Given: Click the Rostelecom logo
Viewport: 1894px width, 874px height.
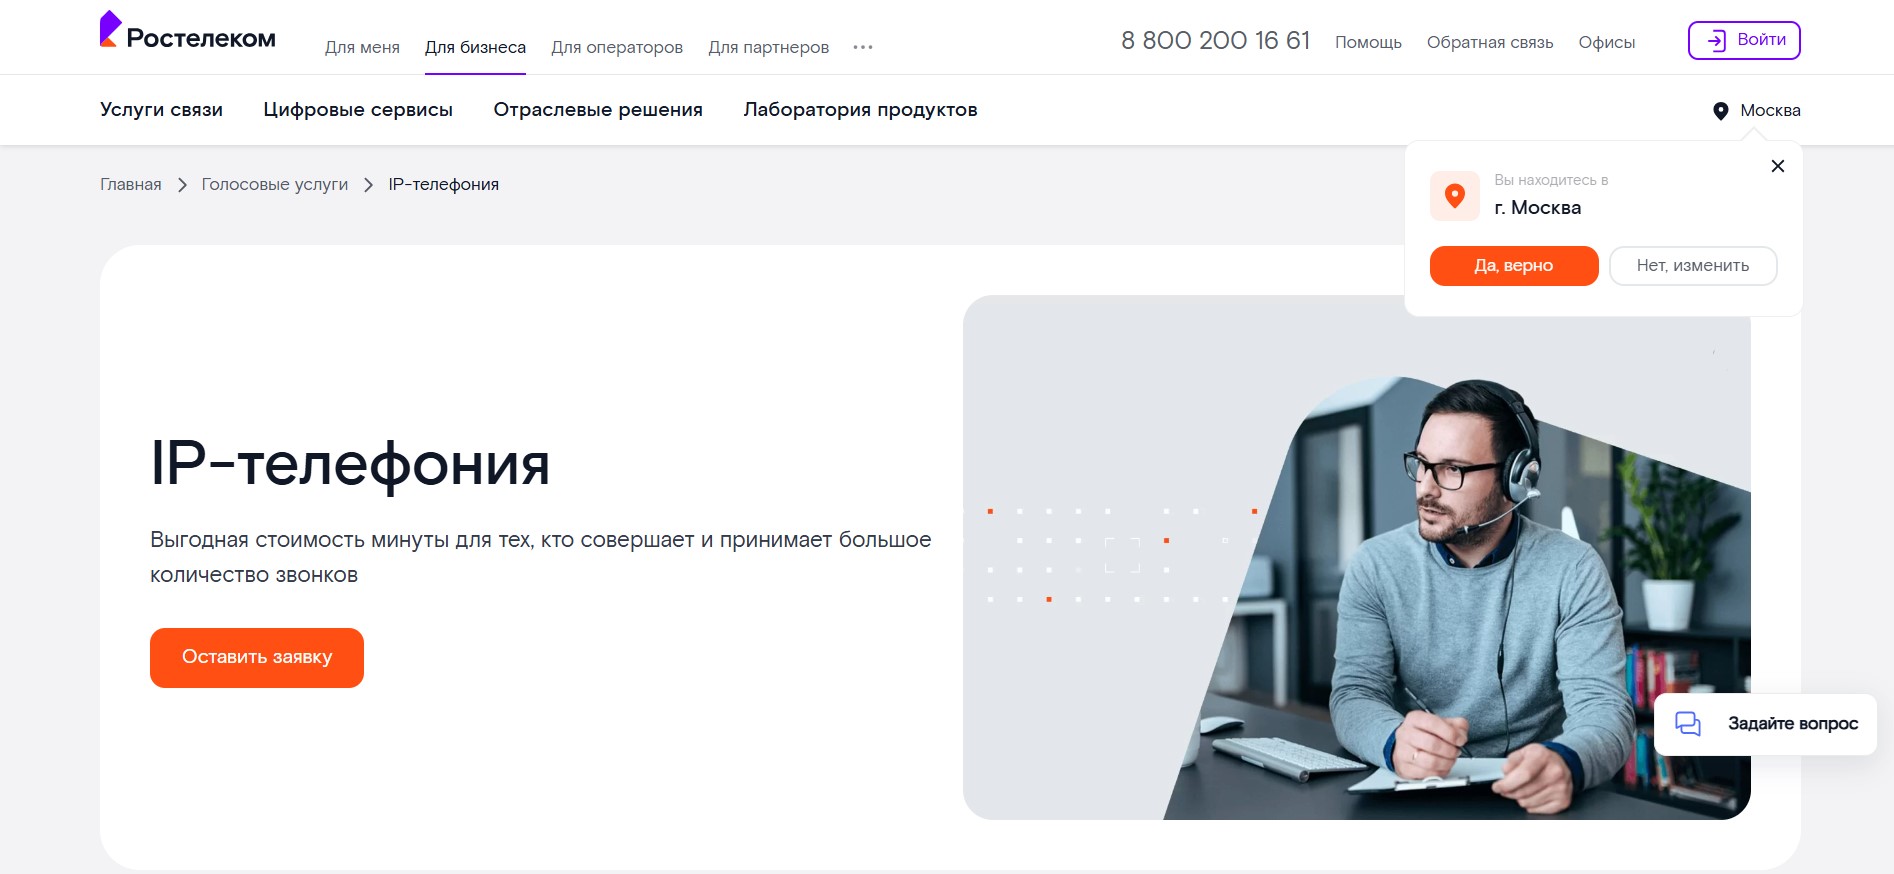Looking at the screenshot, I should pyautogui.click(x=187, y=31).
